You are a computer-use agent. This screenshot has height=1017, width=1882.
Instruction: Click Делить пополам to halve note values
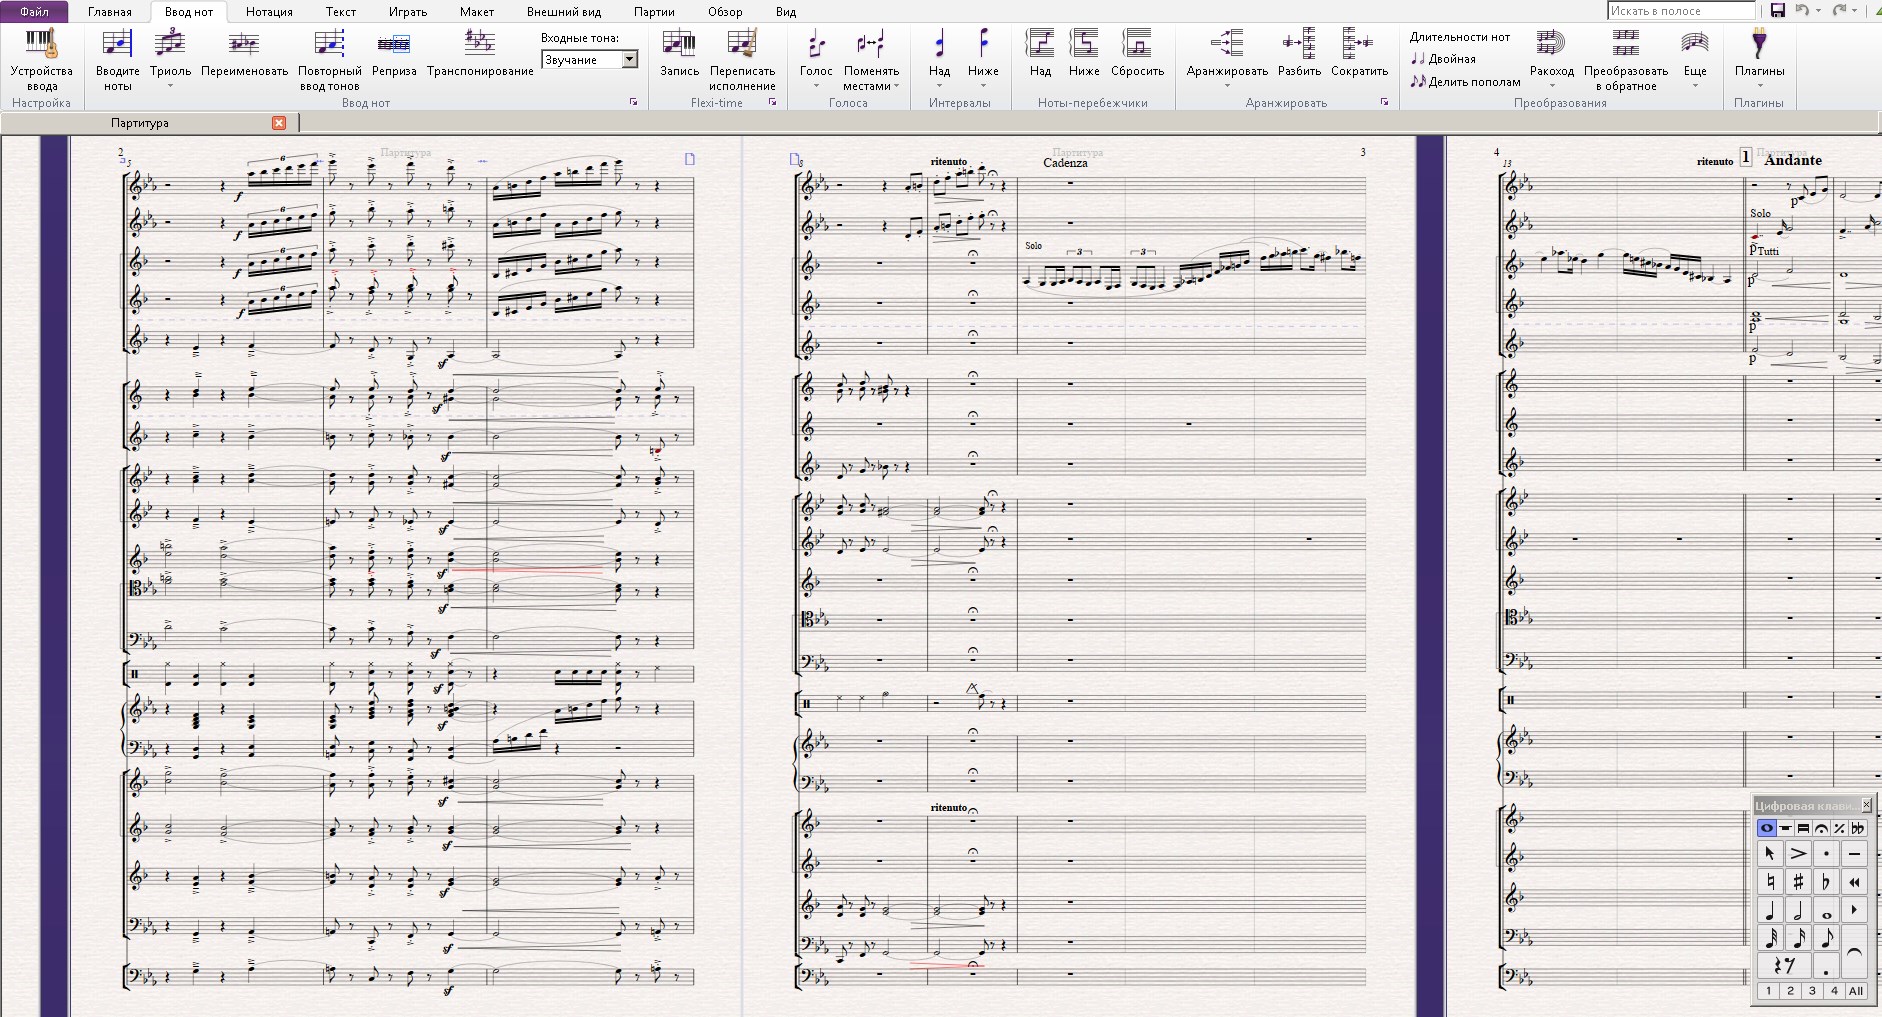(1465, 82)
